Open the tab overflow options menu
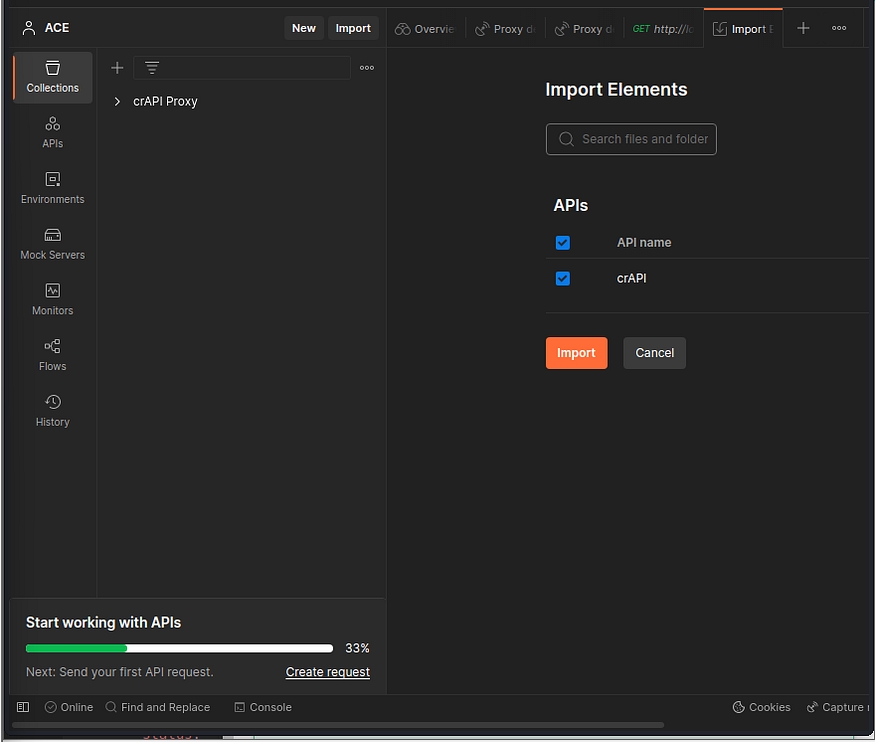 pos(839,28)
